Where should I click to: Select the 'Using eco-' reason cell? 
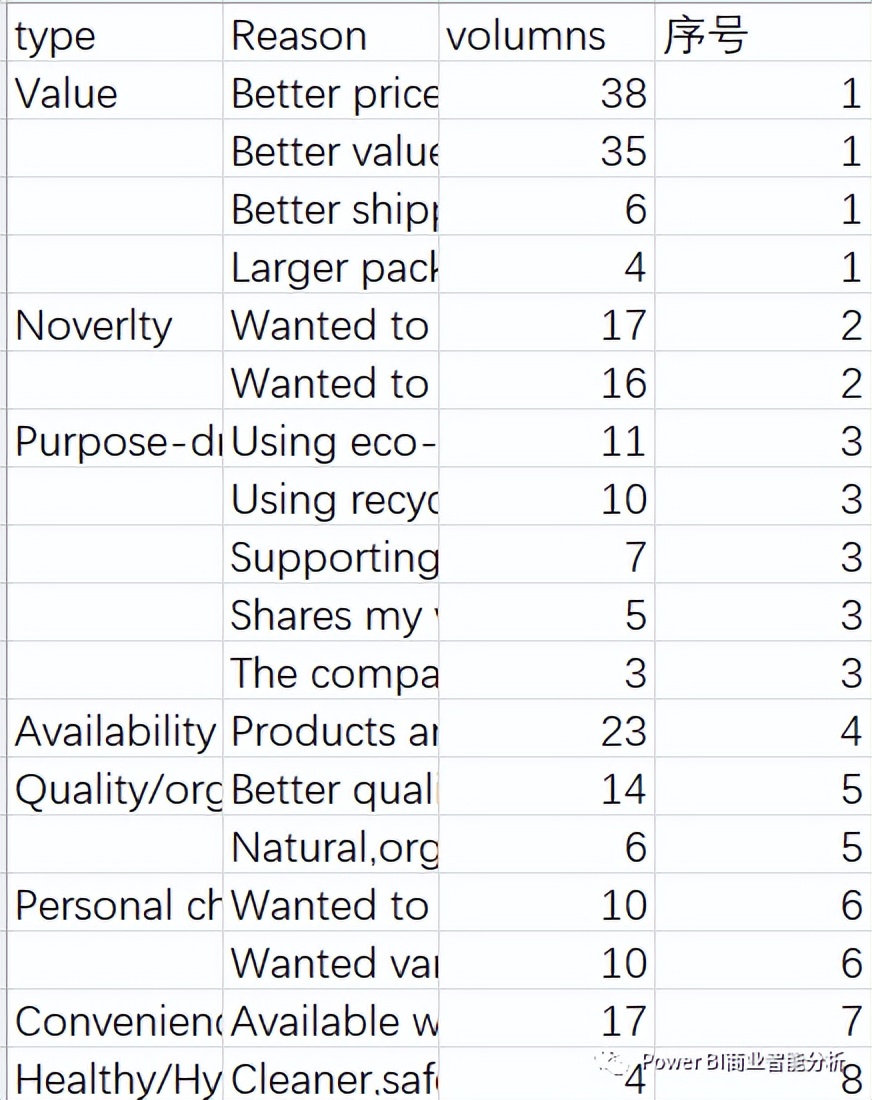[331, 438]
